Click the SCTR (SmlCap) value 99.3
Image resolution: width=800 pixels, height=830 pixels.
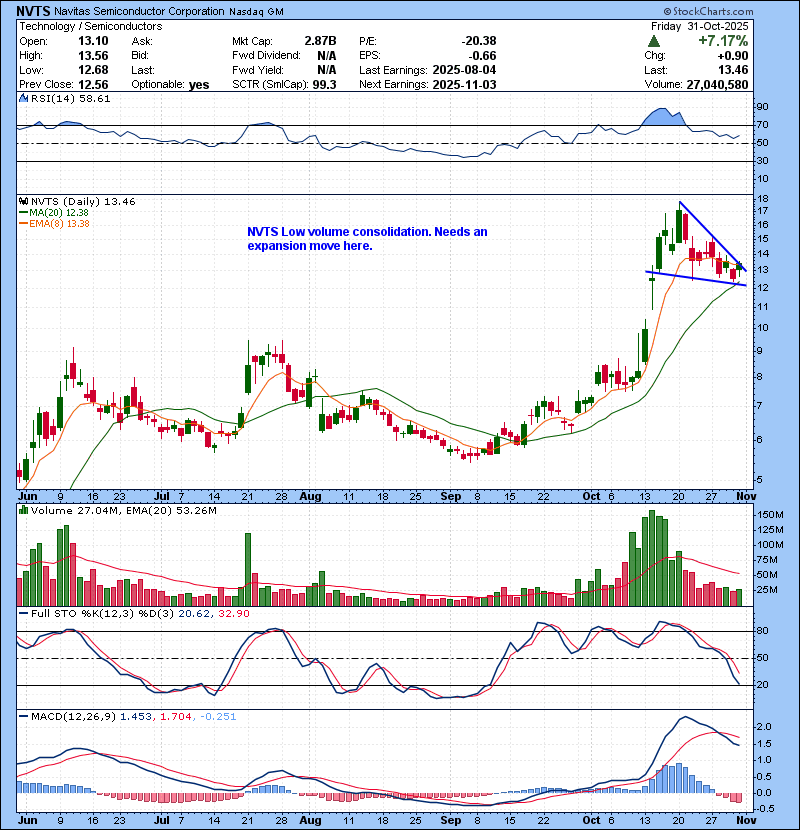click(x=325, y=85)
